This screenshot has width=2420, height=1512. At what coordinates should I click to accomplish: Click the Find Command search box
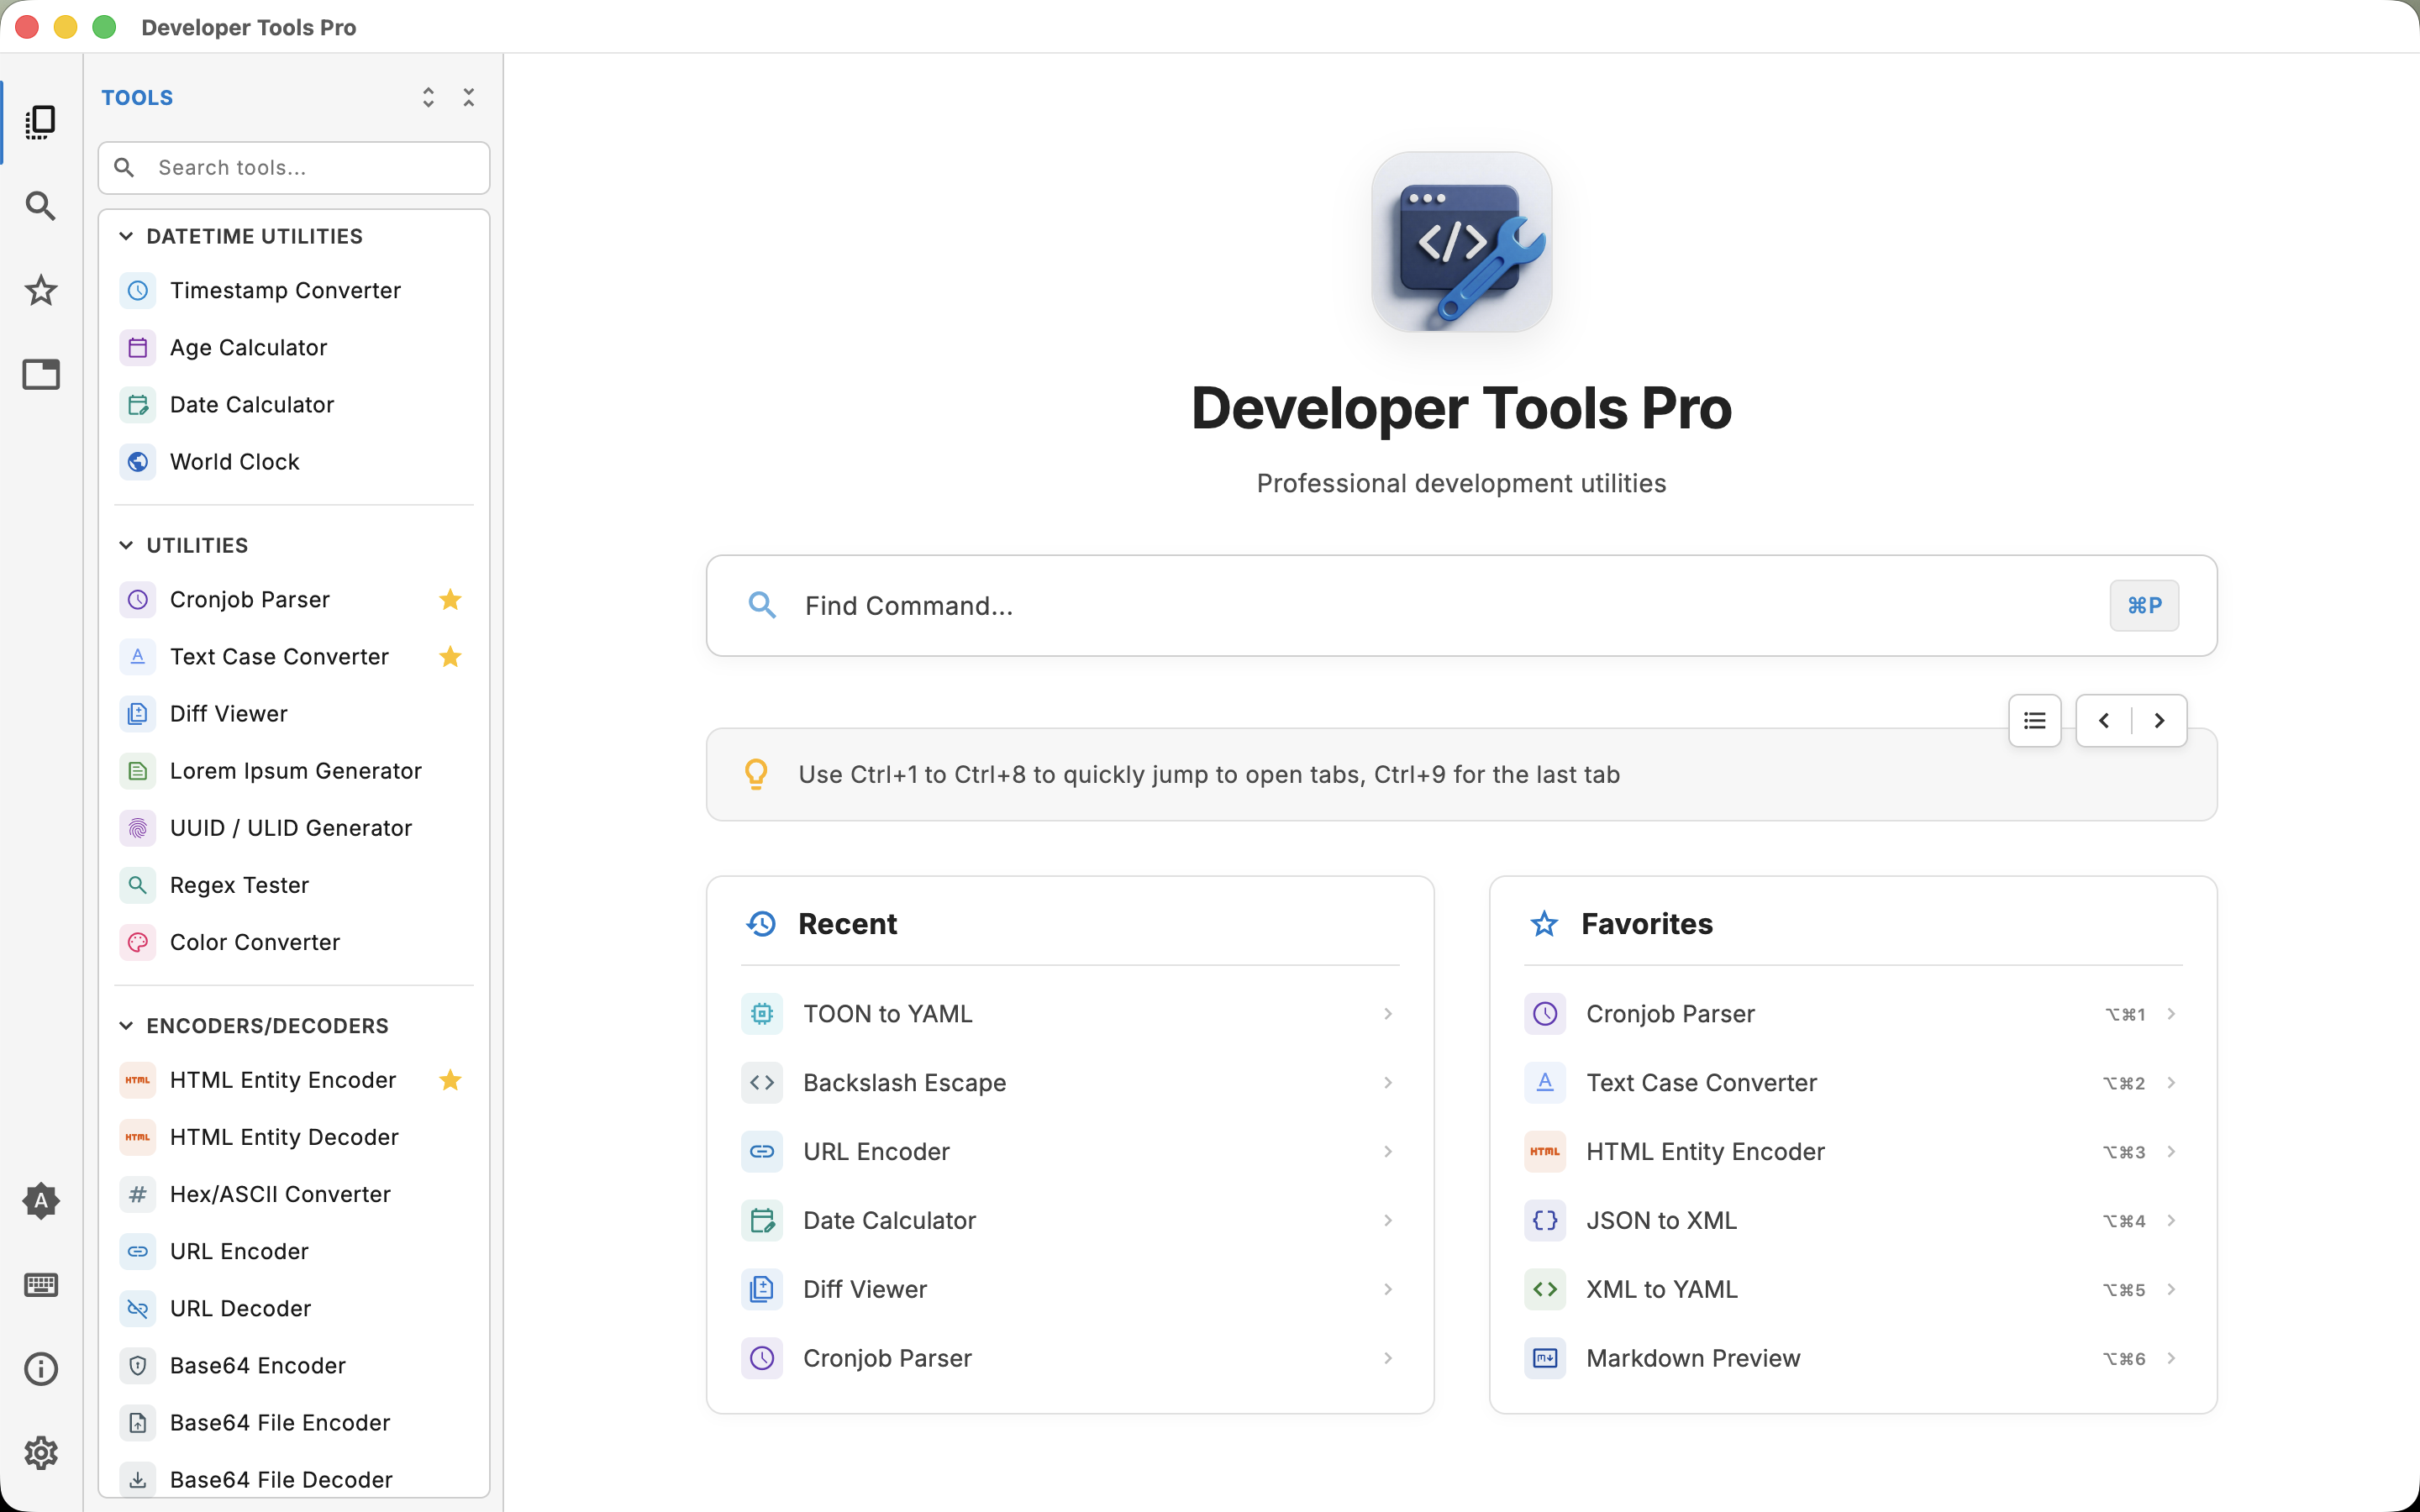tap(1461, 605)
